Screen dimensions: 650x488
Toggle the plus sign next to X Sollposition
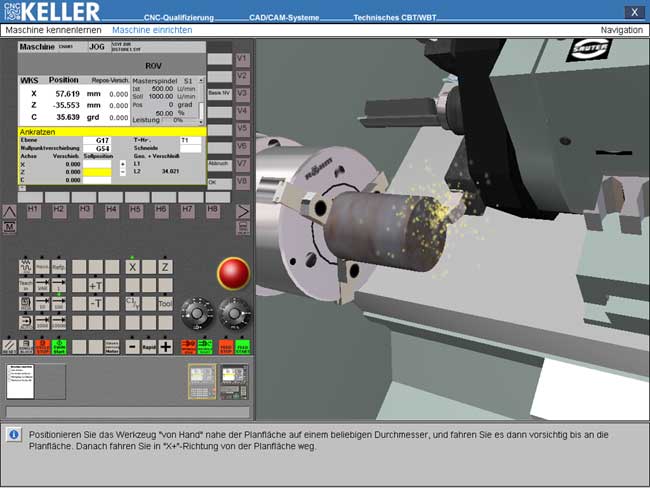click(123, 163)
